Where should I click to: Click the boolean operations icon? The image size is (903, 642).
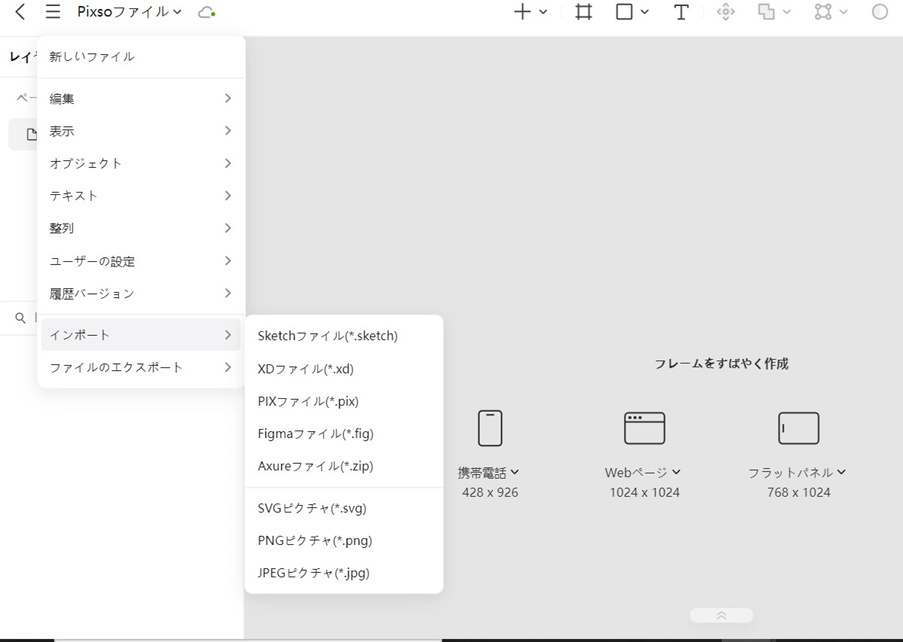pos(766,12)
